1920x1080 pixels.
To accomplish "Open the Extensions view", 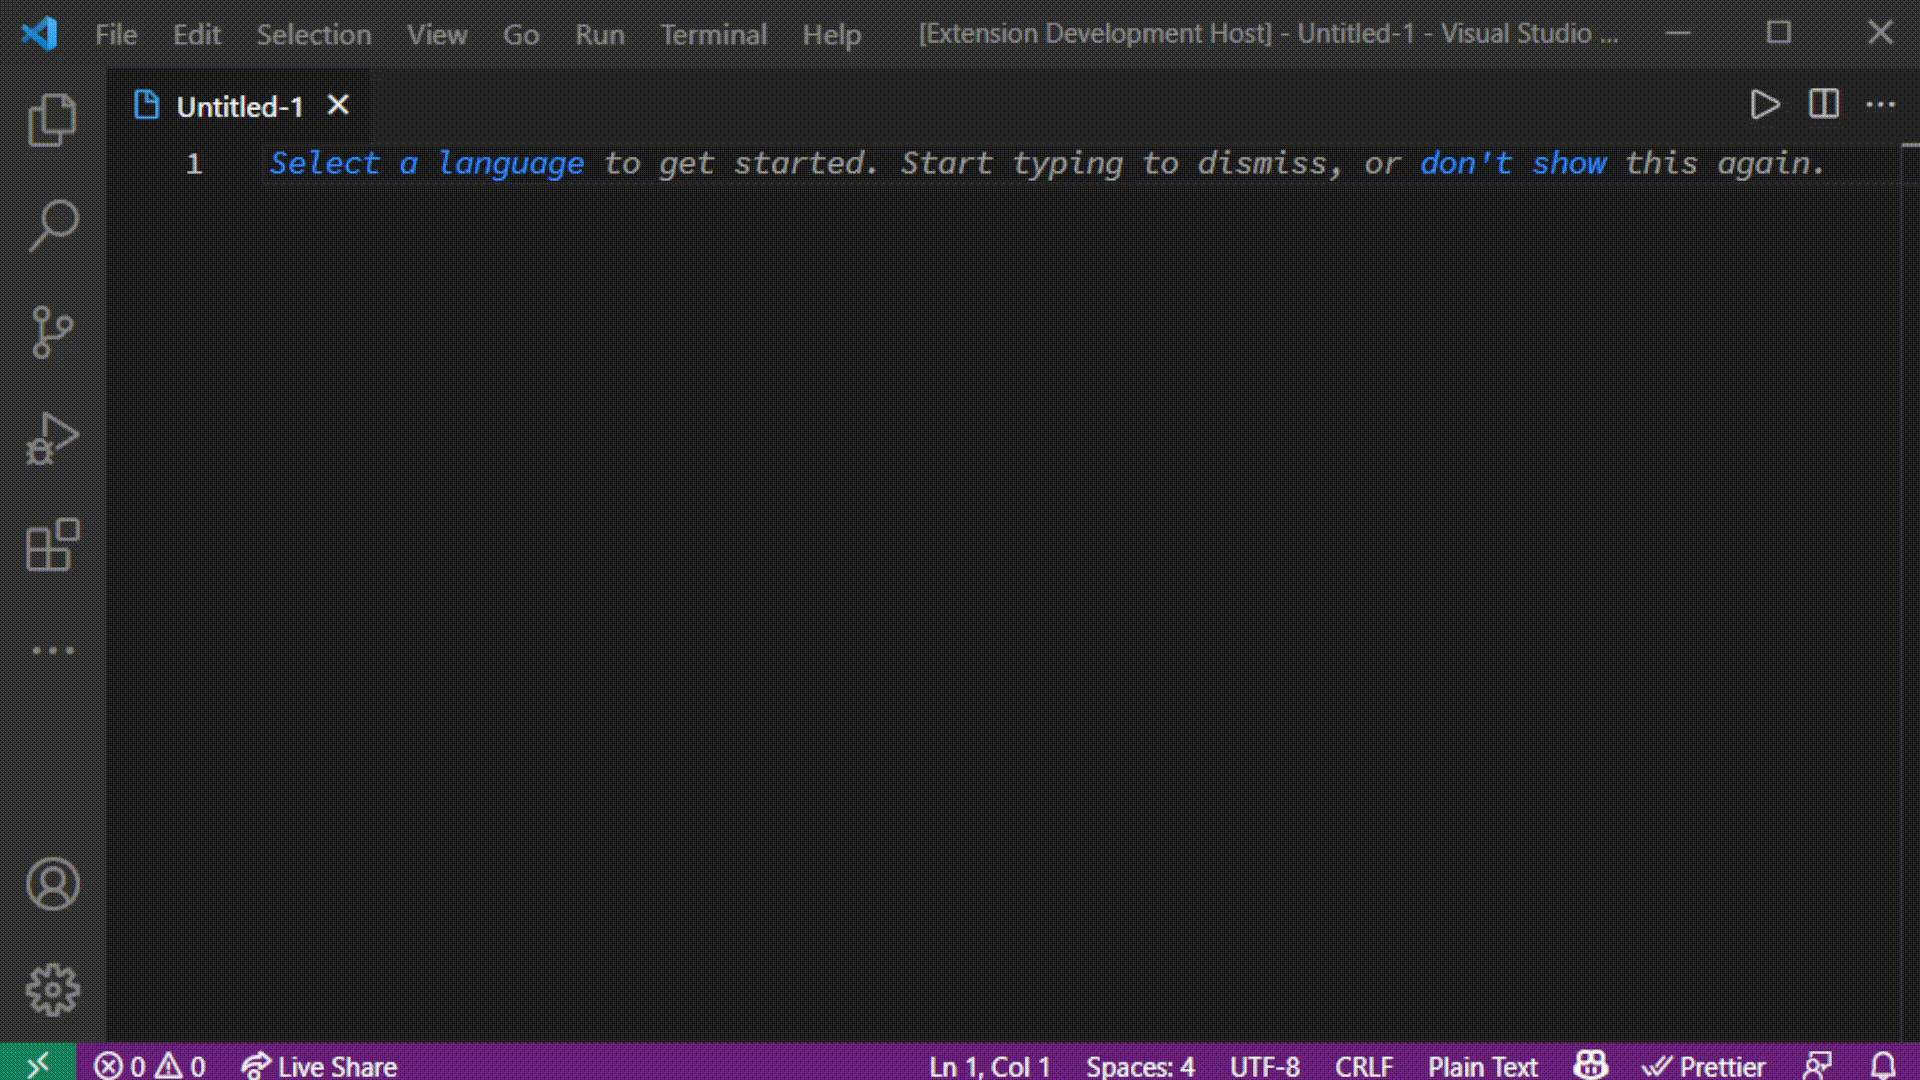I will tap(52, 545).
